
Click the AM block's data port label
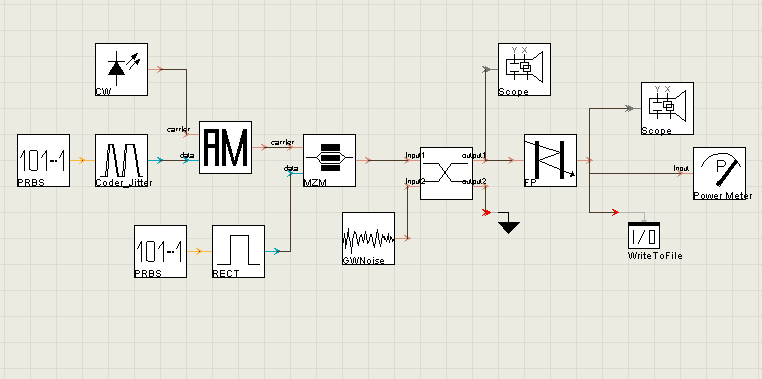187,155
